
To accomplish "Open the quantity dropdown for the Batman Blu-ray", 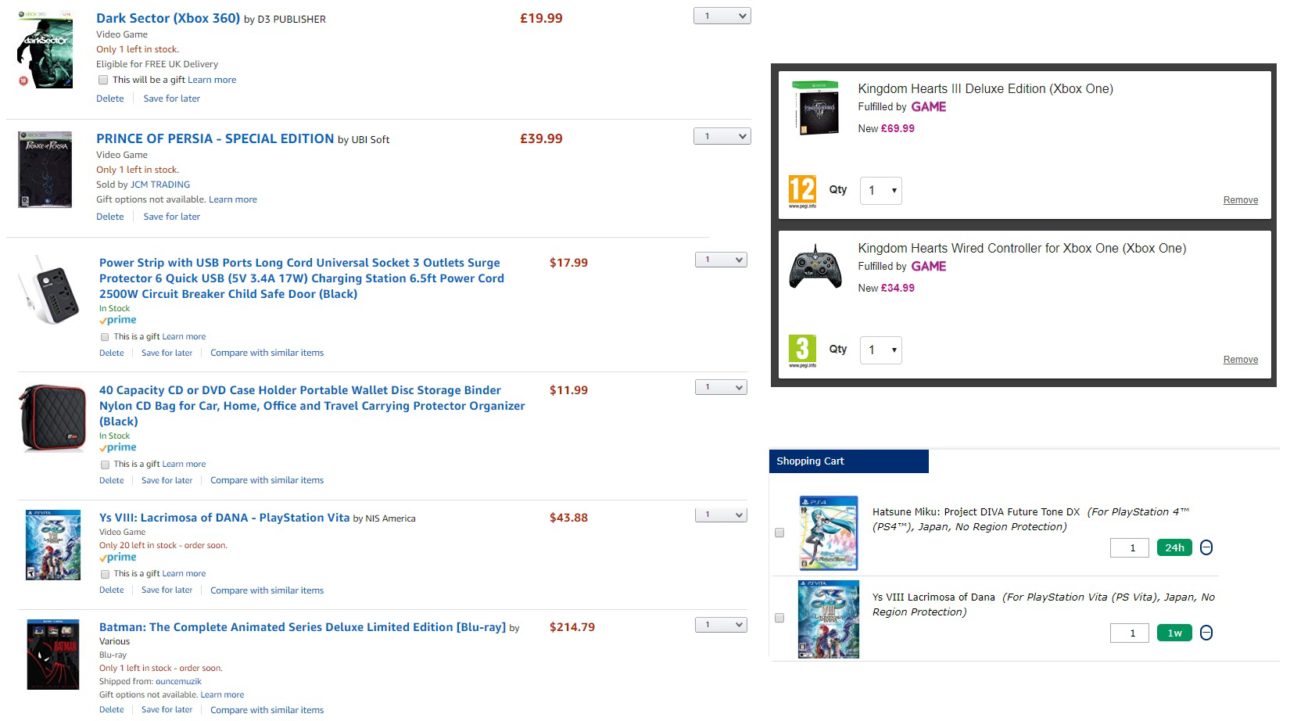I will [722, 625].
